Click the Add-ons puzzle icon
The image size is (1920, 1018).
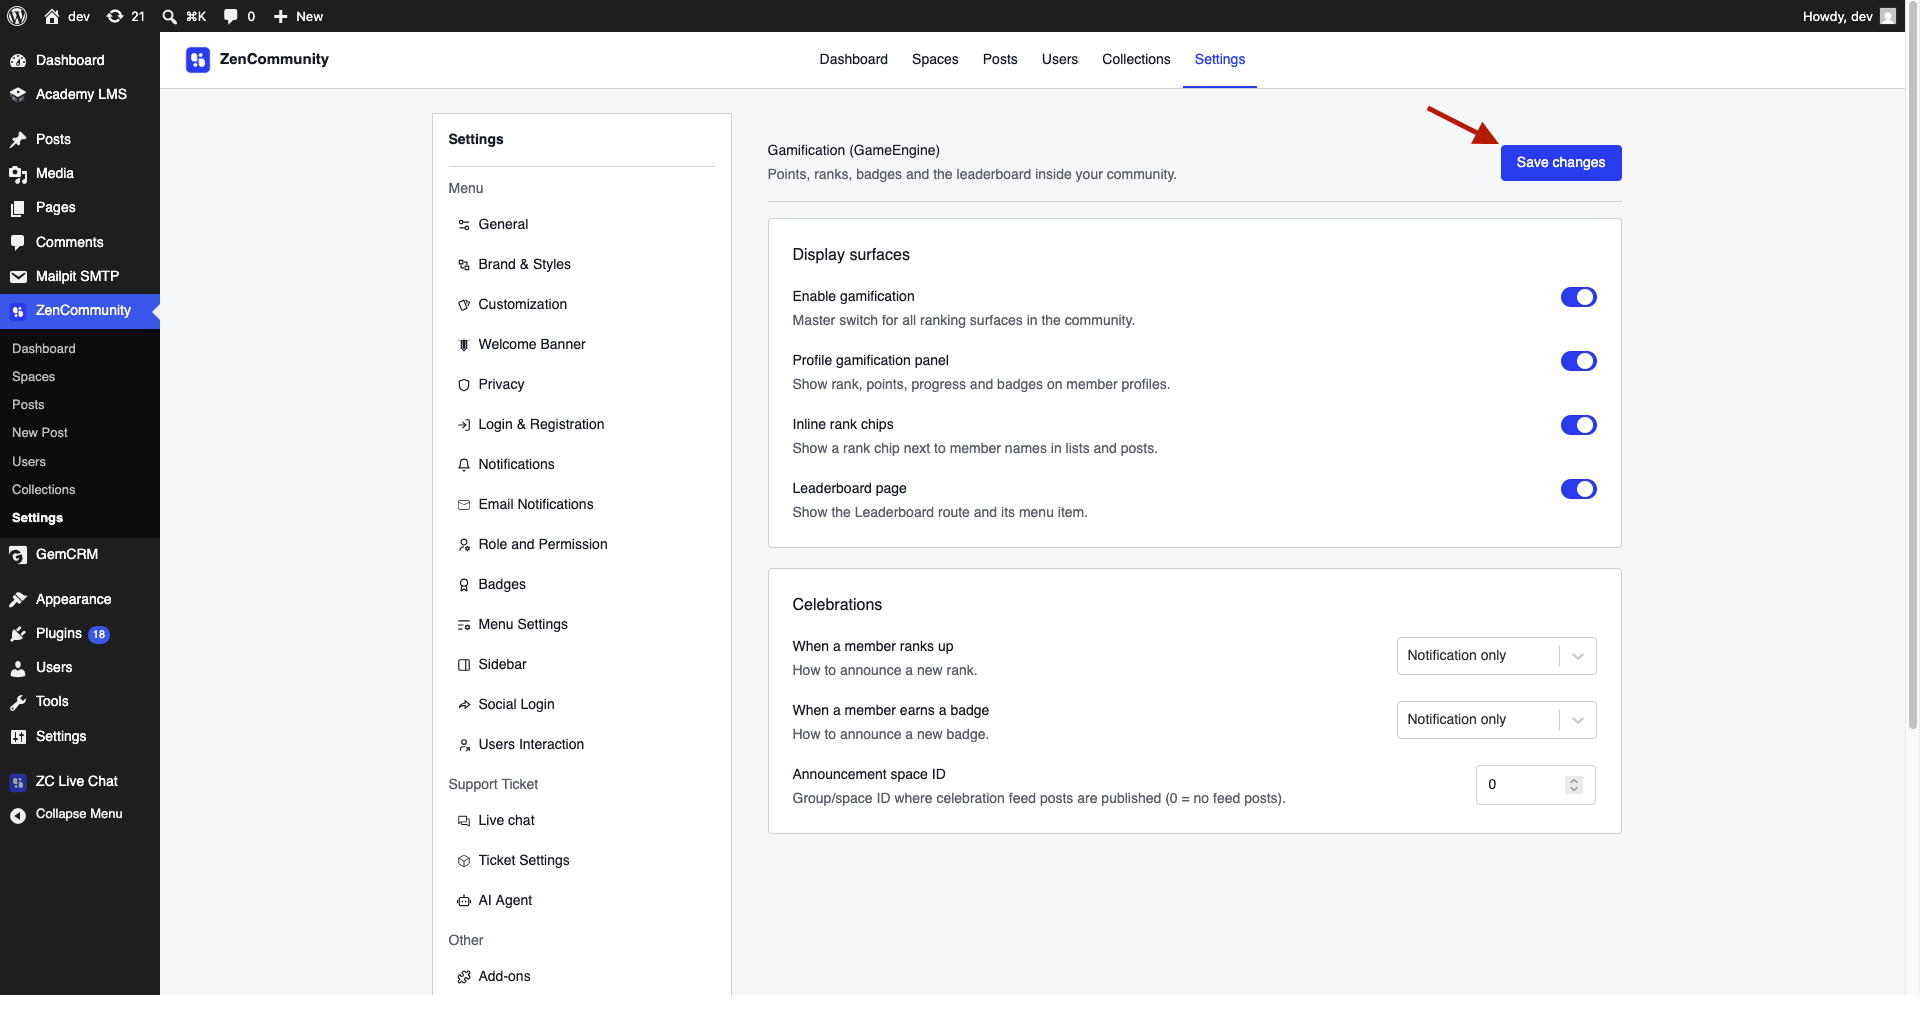[464, 977]
